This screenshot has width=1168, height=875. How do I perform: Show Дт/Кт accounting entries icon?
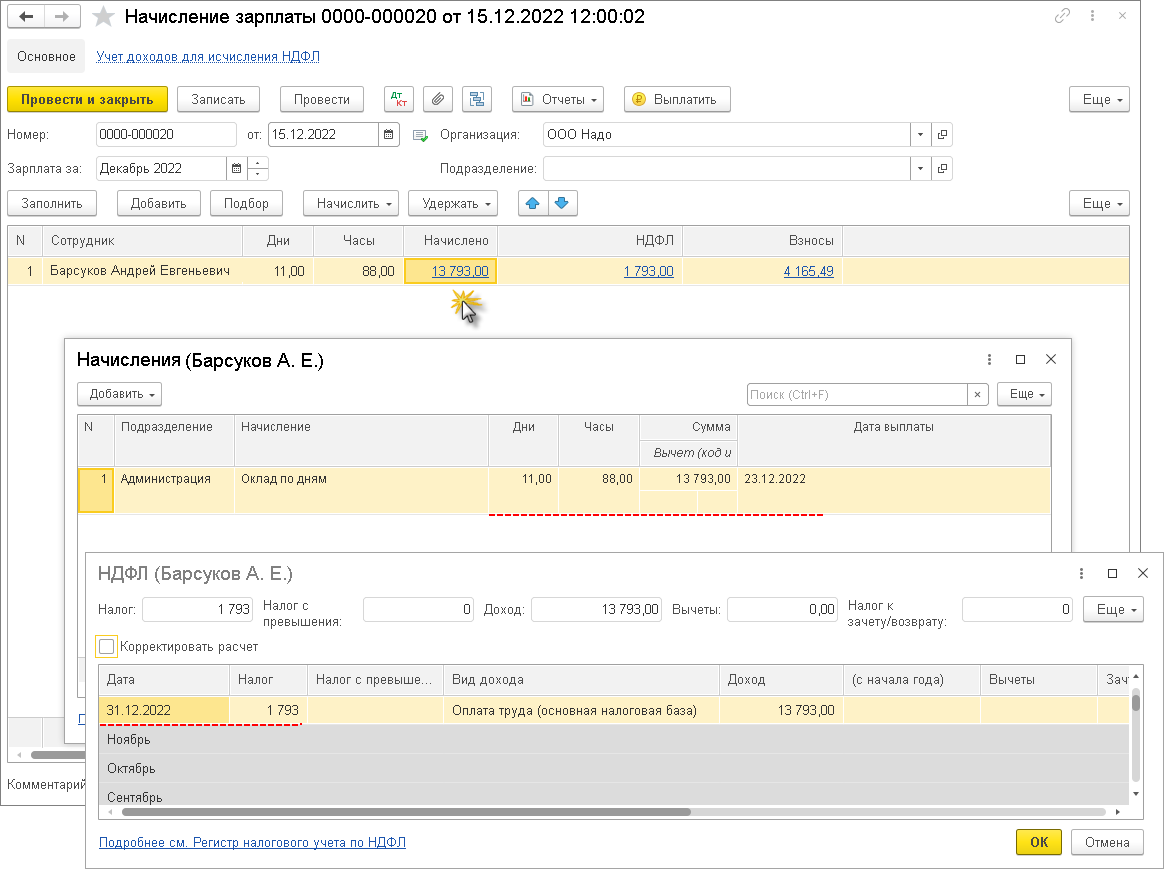tap(399, 99)
